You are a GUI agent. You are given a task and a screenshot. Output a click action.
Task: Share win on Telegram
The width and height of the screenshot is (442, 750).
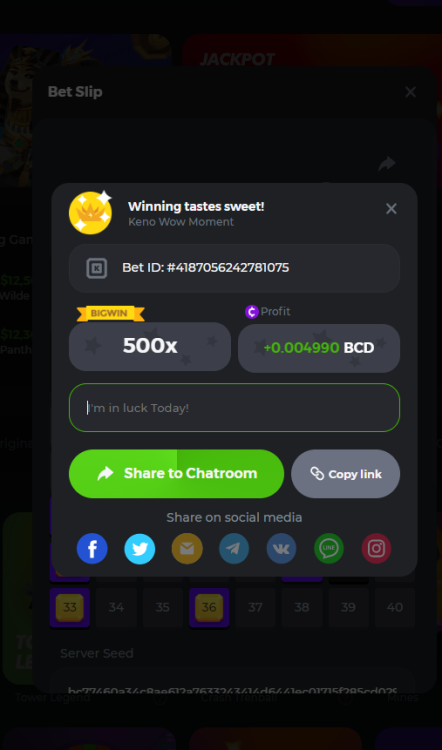tap(234, 549)
